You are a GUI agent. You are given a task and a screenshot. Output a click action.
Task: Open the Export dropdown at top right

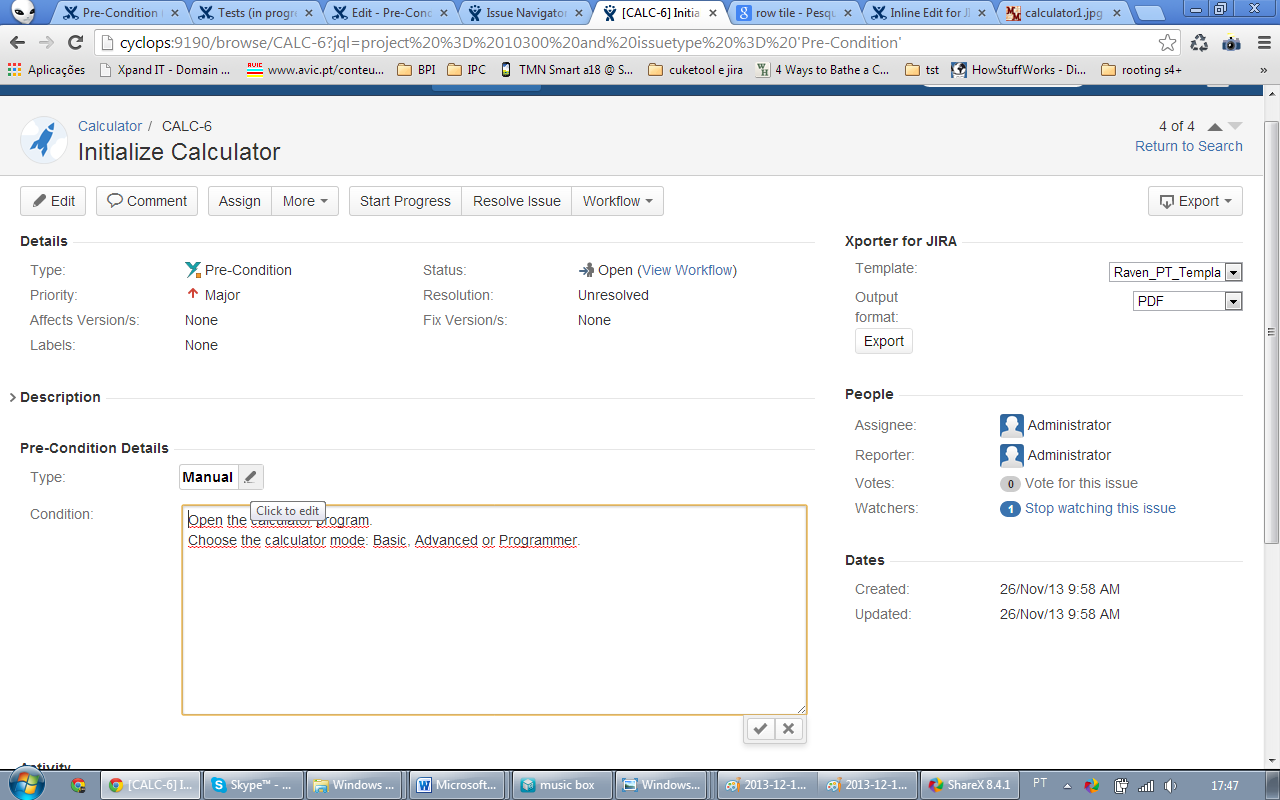tap(1195, 201)
